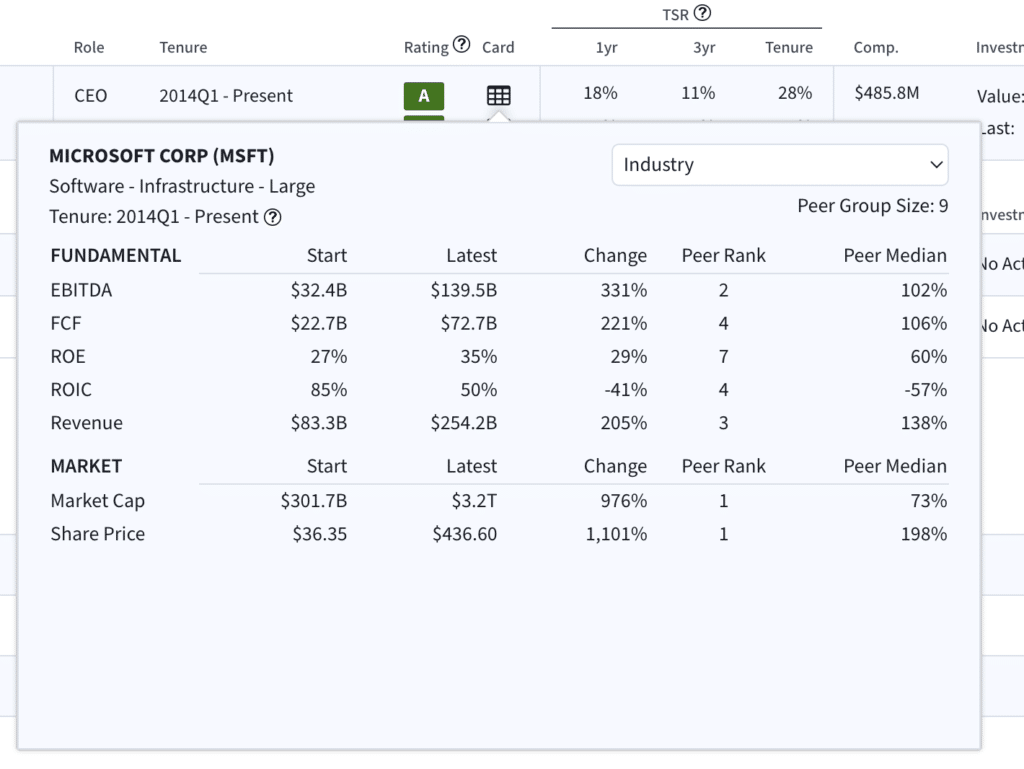Click the 3yr TSR column header

[704, 48]
